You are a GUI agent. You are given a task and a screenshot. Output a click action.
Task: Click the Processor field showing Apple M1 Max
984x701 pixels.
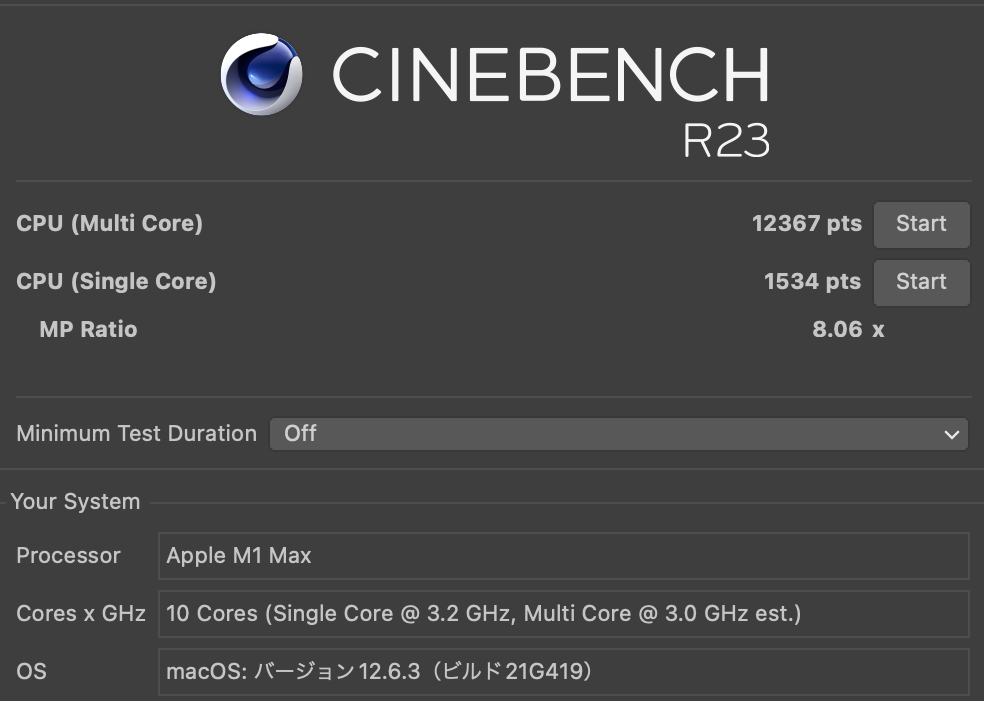(563, 556)
